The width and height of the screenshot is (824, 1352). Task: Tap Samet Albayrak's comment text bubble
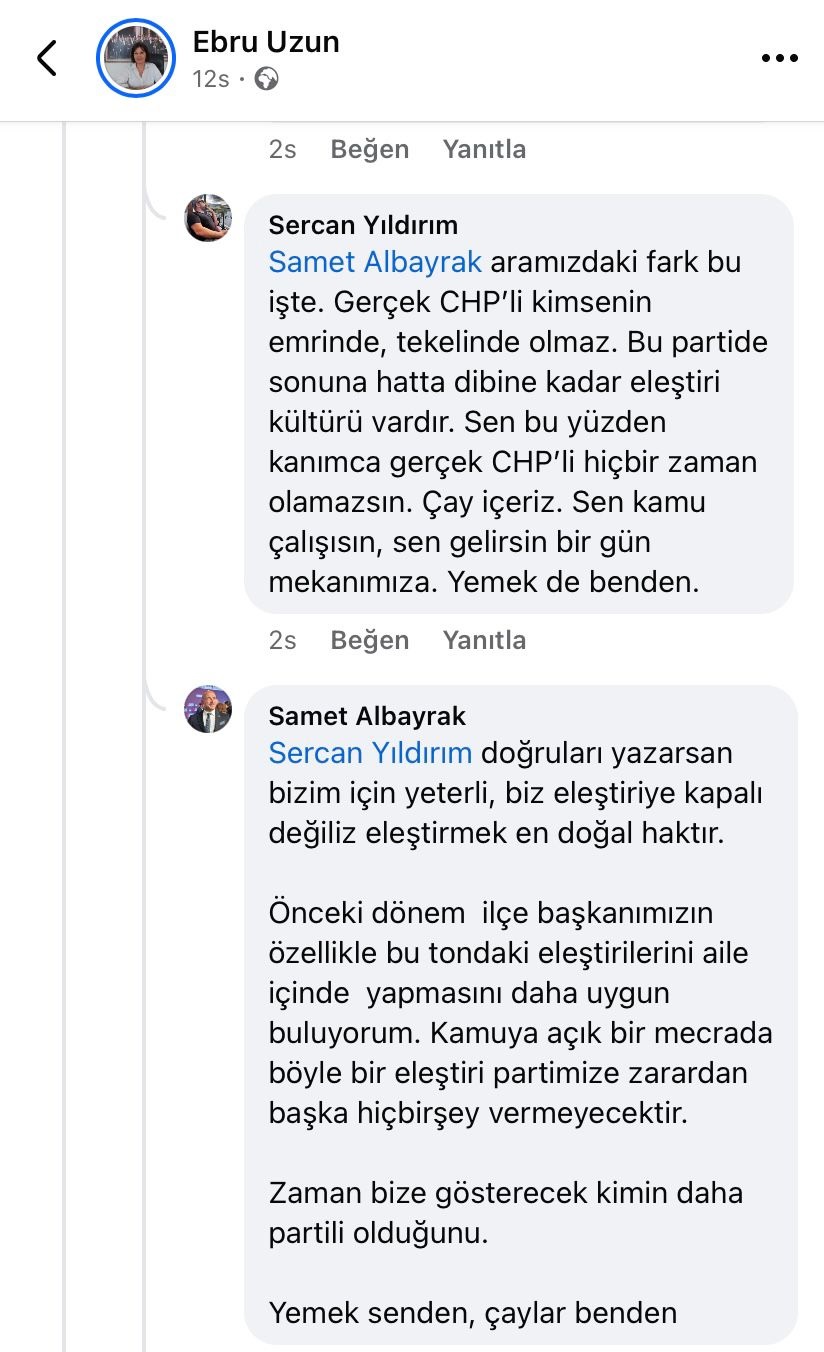coord(520,1000)
